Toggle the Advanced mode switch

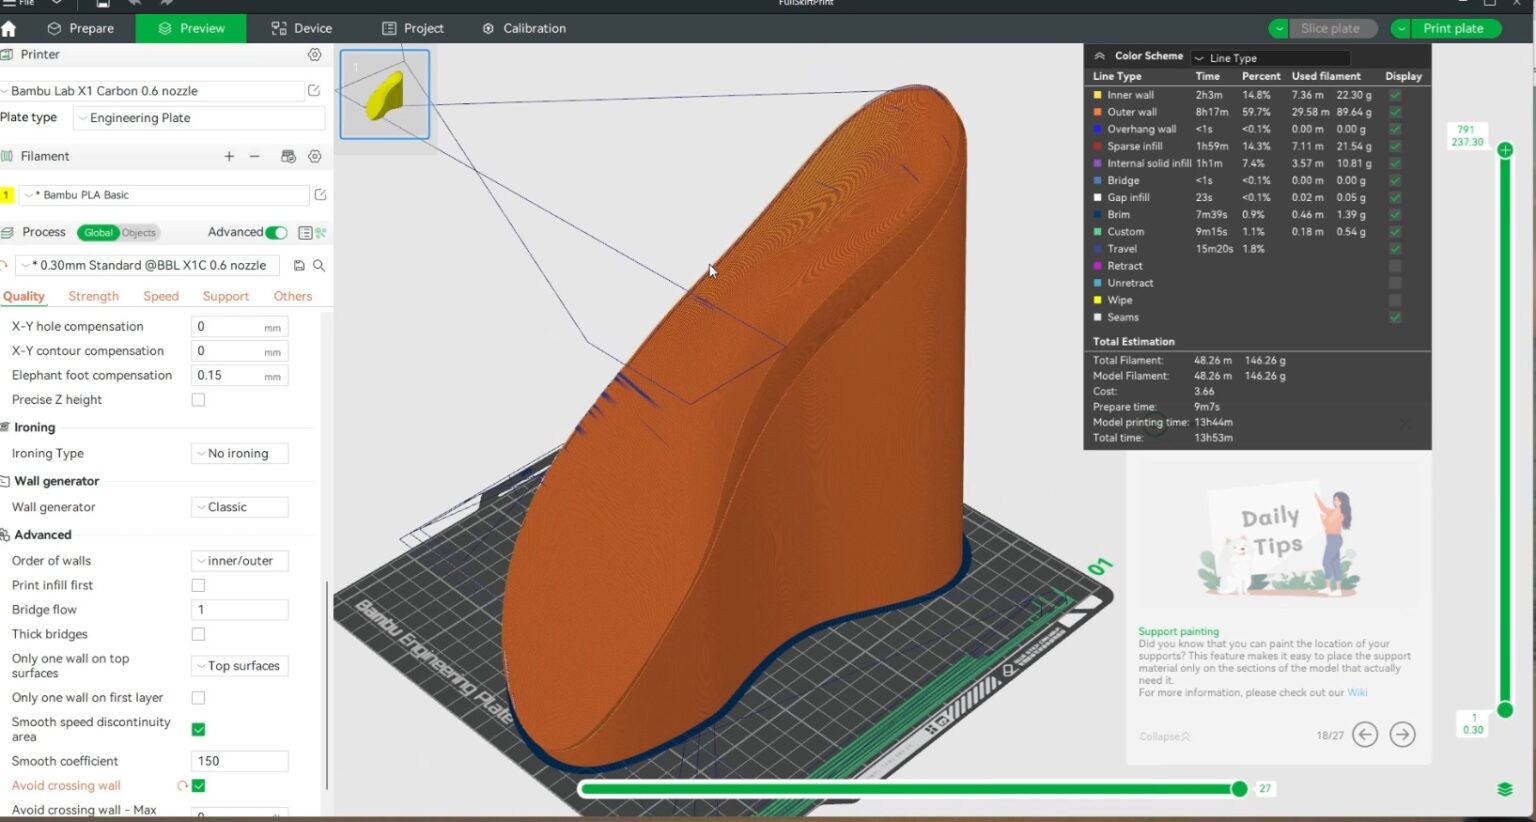click(x=277, y=233)
